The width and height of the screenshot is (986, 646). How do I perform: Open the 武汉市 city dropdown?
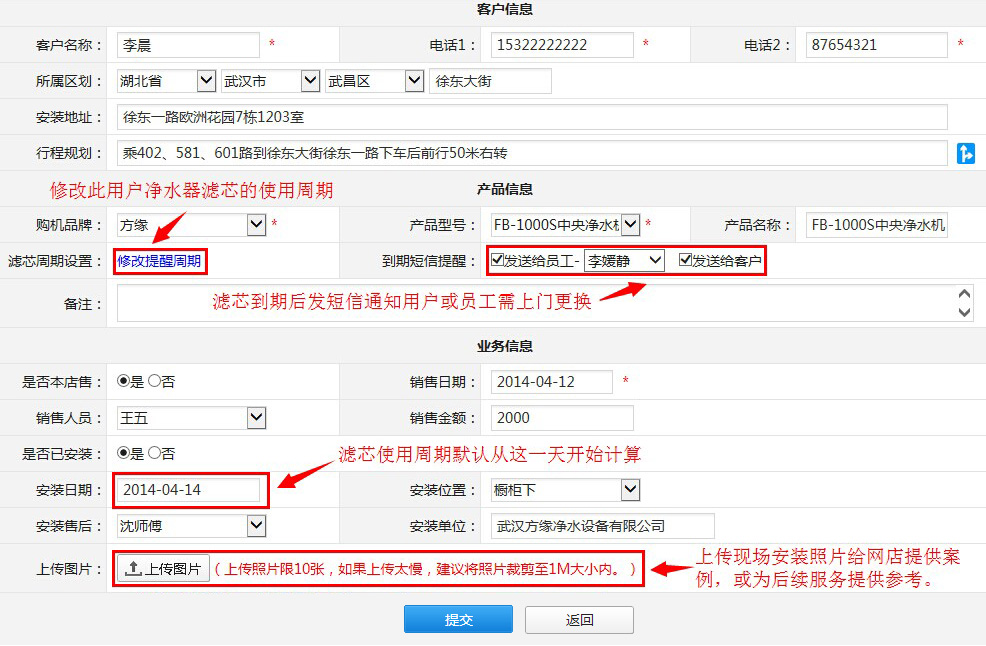(270, 81)
